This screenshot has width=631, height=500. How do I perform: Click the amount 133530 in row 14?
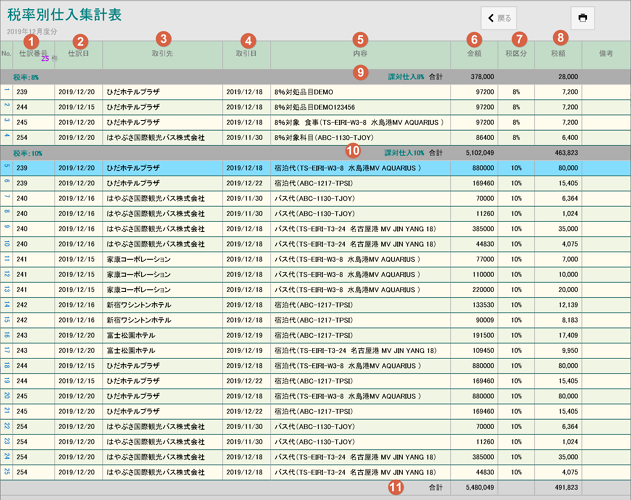click(x=483, y=305)
